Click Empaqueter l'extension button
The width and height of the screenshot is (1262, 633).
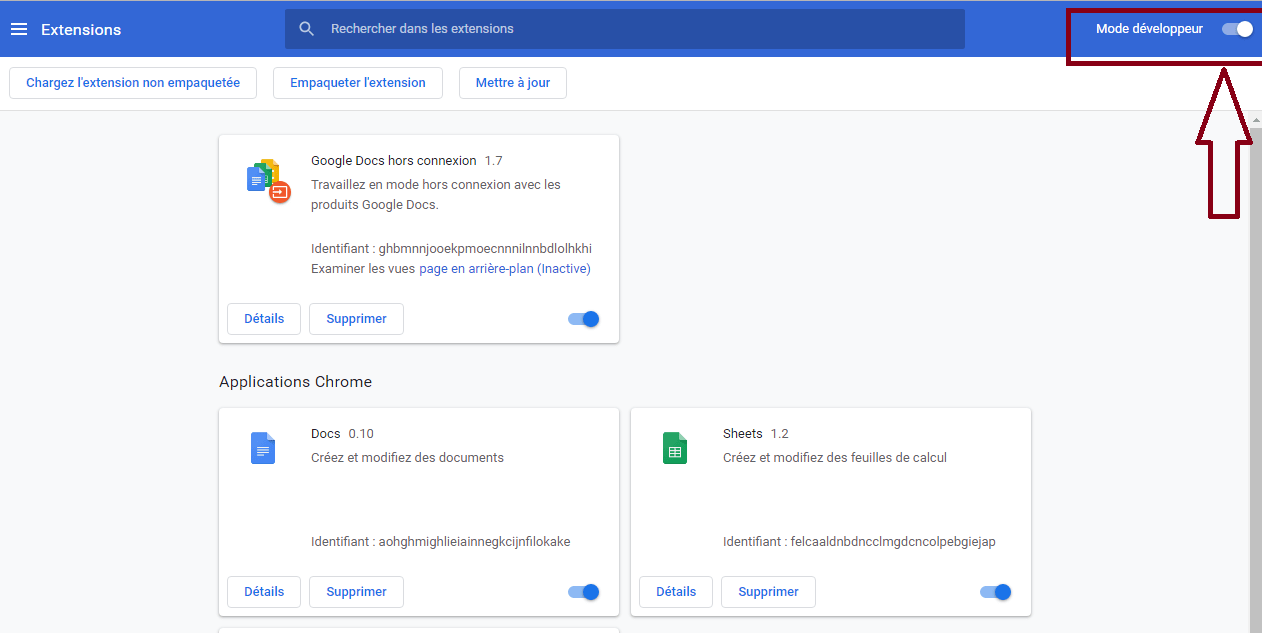click(x=358, y=83)
